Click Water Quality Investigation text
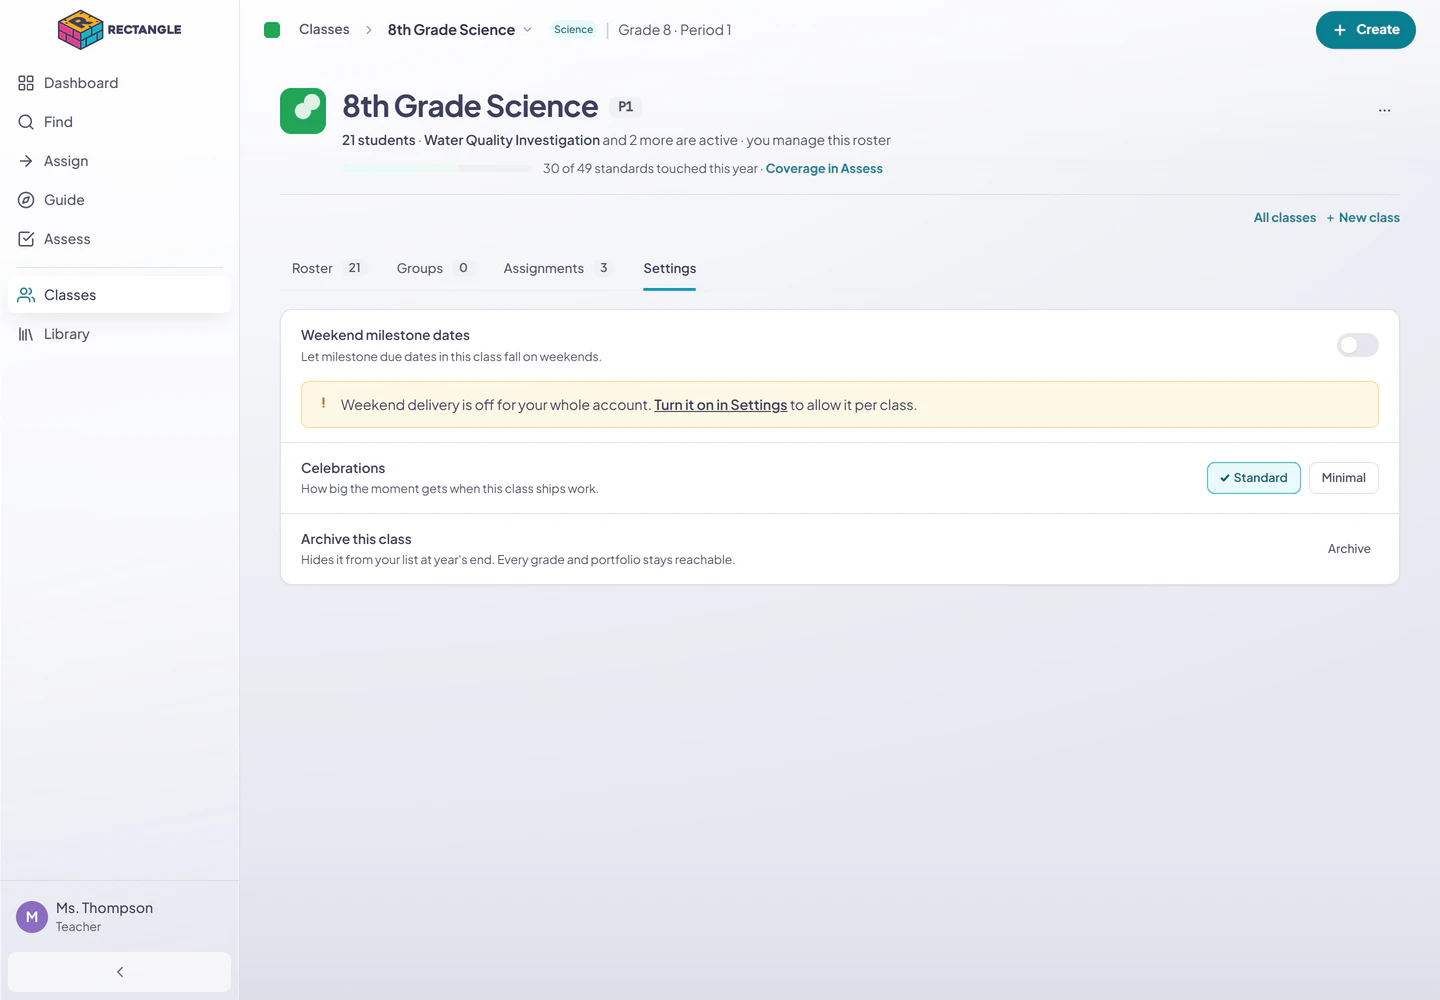The width and height of the screenshot is (1440, 1000). (512, 141)
